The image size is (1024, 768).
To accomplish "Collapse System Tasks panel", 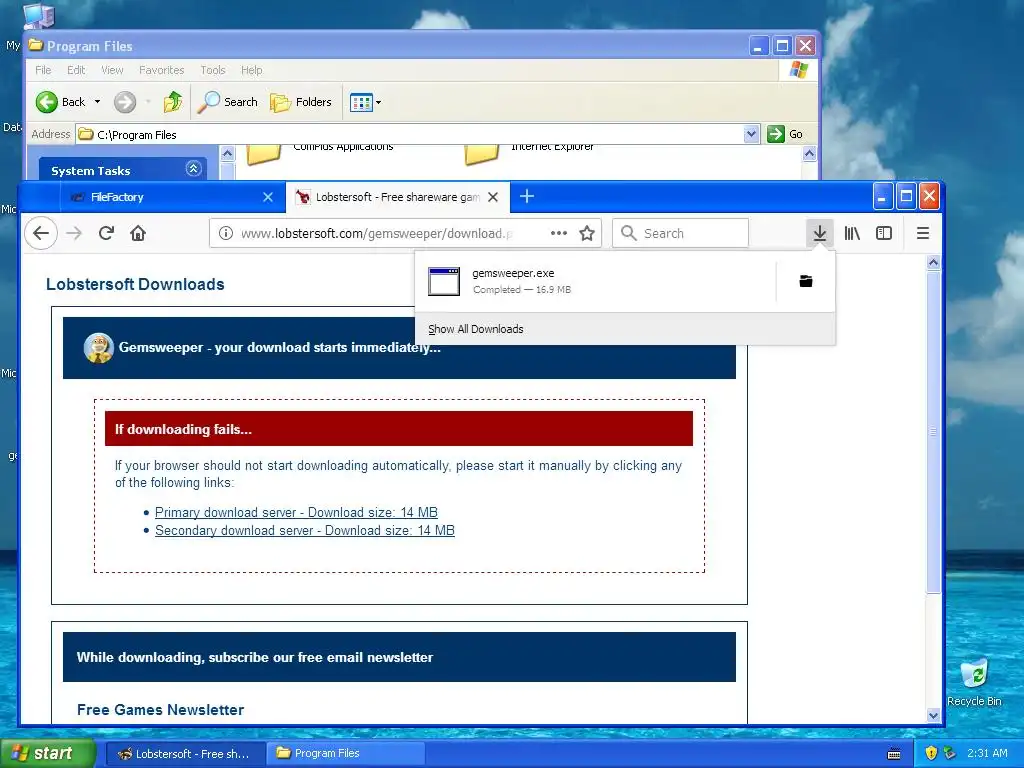I will pos(193,169).
